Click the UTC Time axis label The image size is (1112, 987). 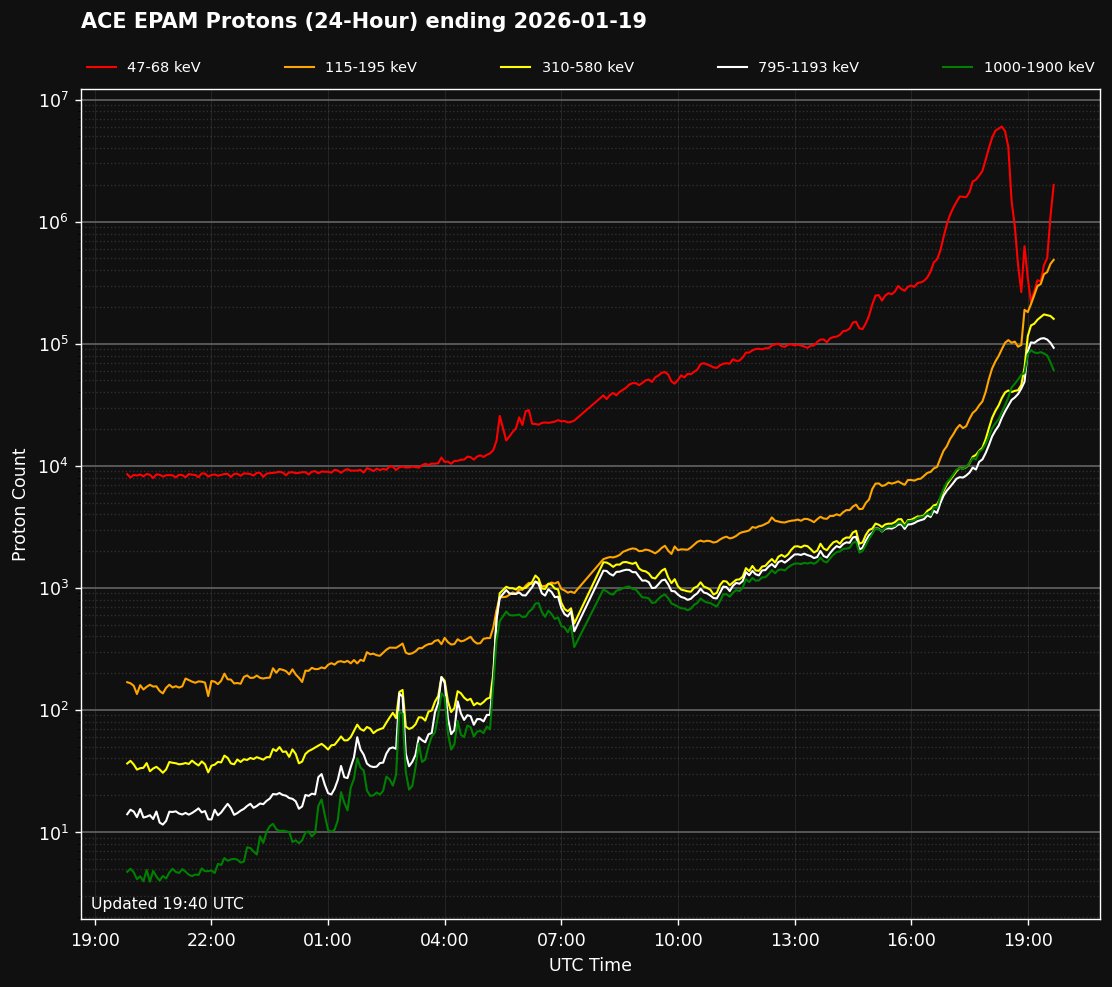point(590,965)
